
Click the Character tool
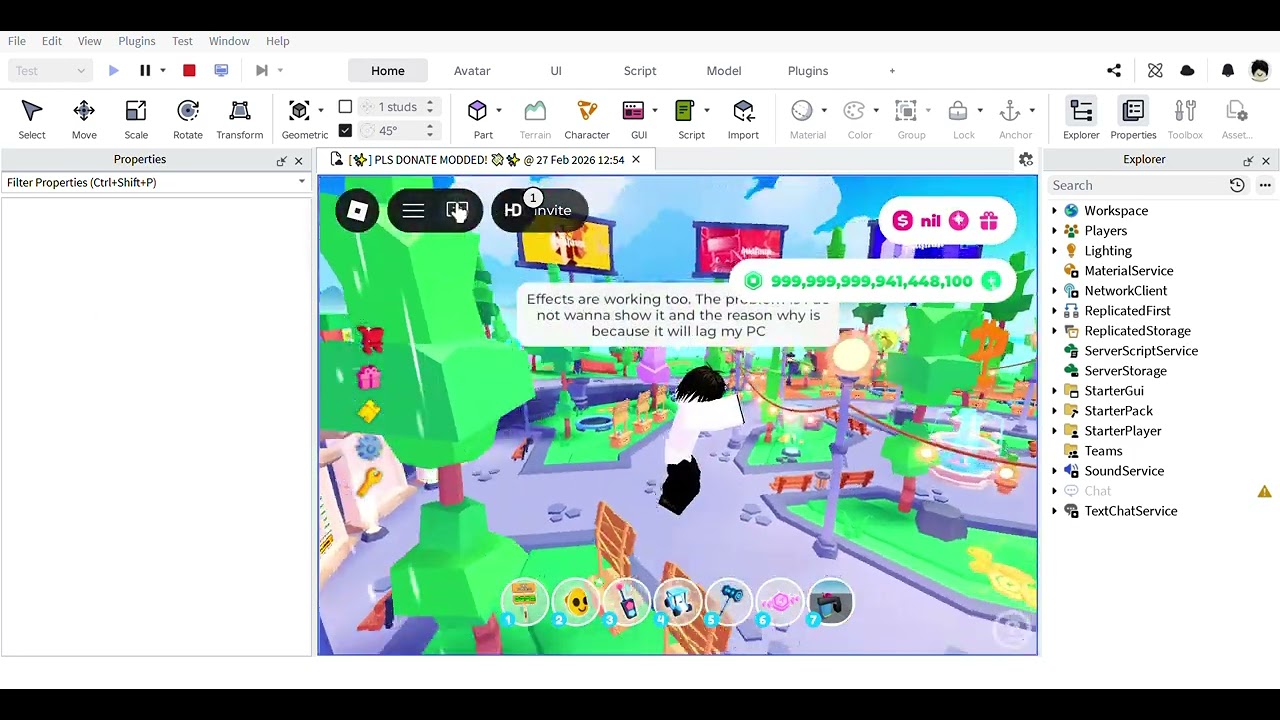587,119
